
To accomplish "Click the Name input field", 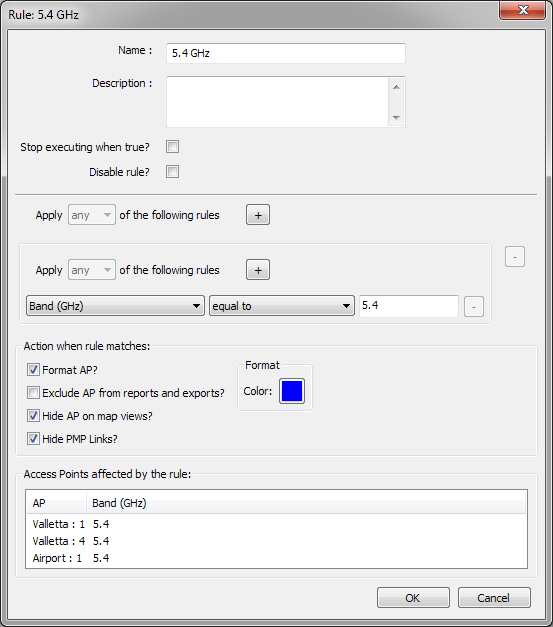I will tap(286, 53).
